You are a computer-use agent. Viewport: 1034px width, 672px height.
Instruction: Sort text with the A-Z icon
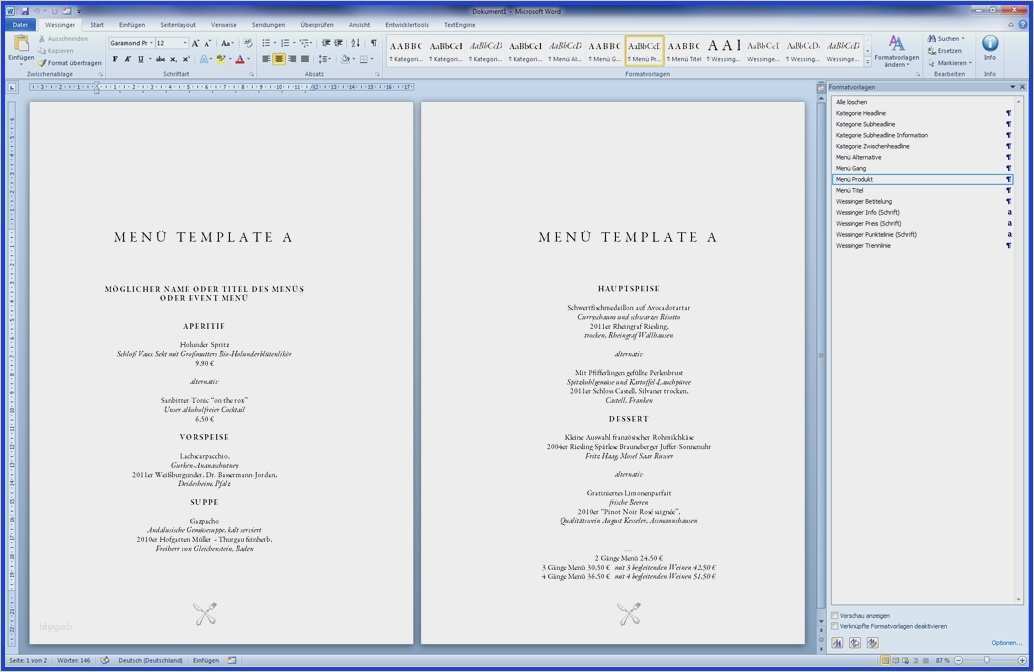pos(355,44)
